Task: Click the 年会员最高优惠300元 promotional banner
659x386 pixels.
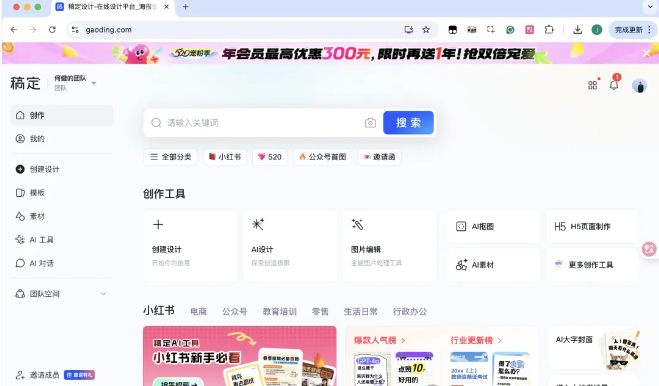Action: [330, 53]
